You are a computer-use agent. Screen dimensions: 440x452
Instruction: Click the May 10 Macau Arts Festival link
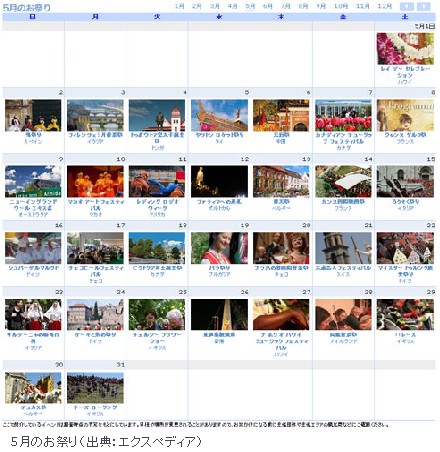click(x=95, y=205)
